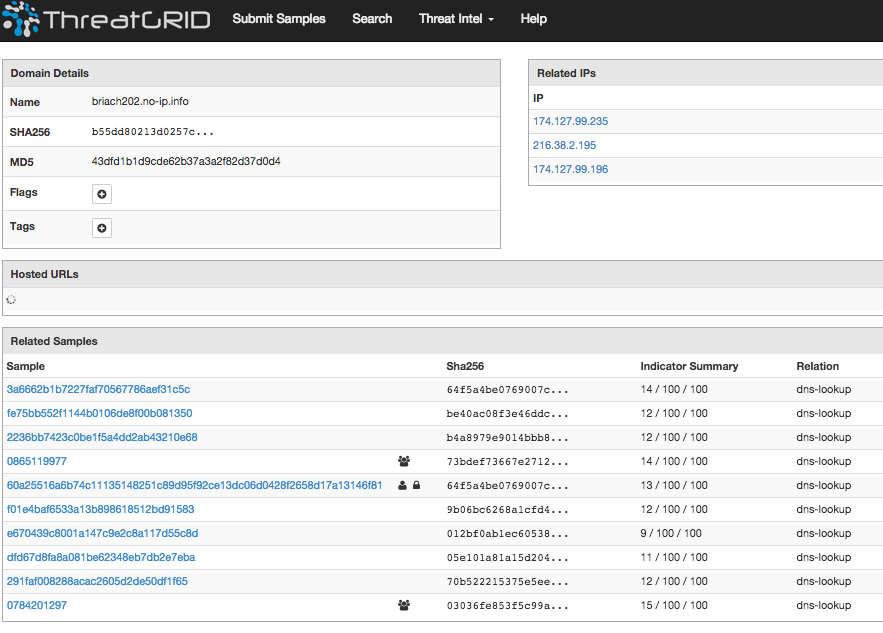Click the padlock icon on the 60a25516 sample row
This screenshot has height=633, width=883.
416,485
